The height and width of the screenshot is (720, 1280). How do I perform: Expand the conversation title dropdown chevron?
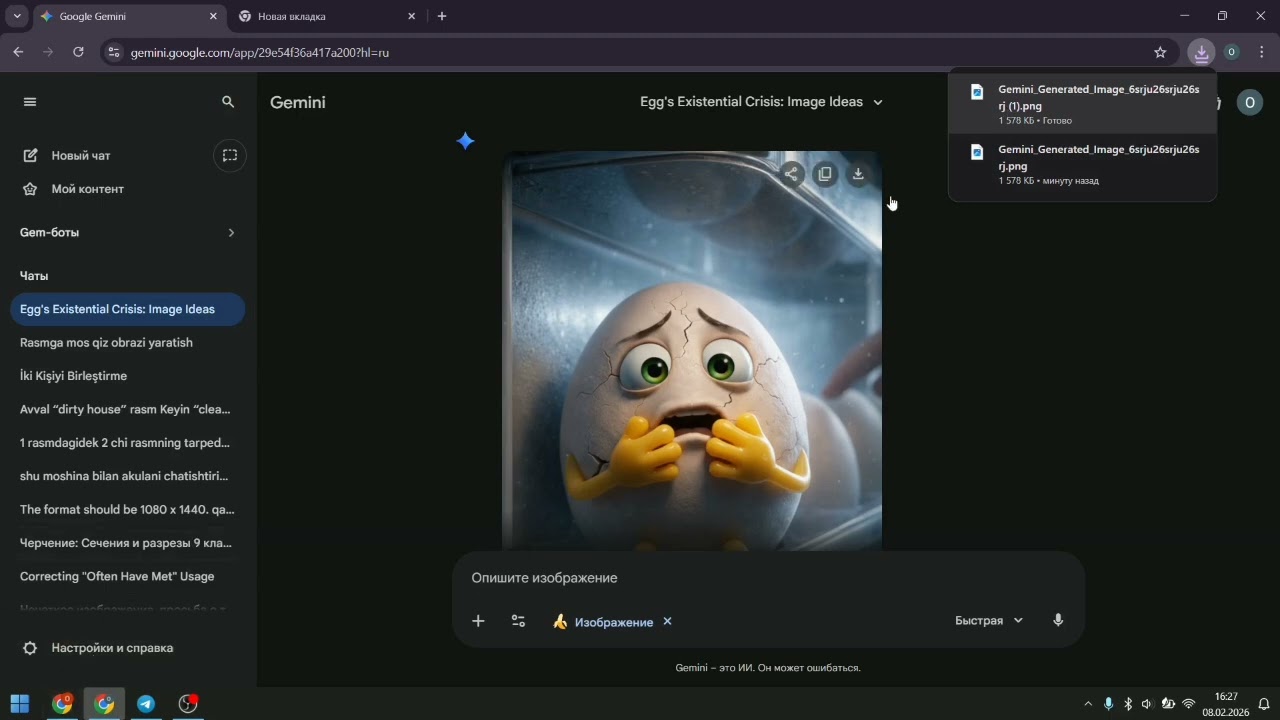pos(878,102)
